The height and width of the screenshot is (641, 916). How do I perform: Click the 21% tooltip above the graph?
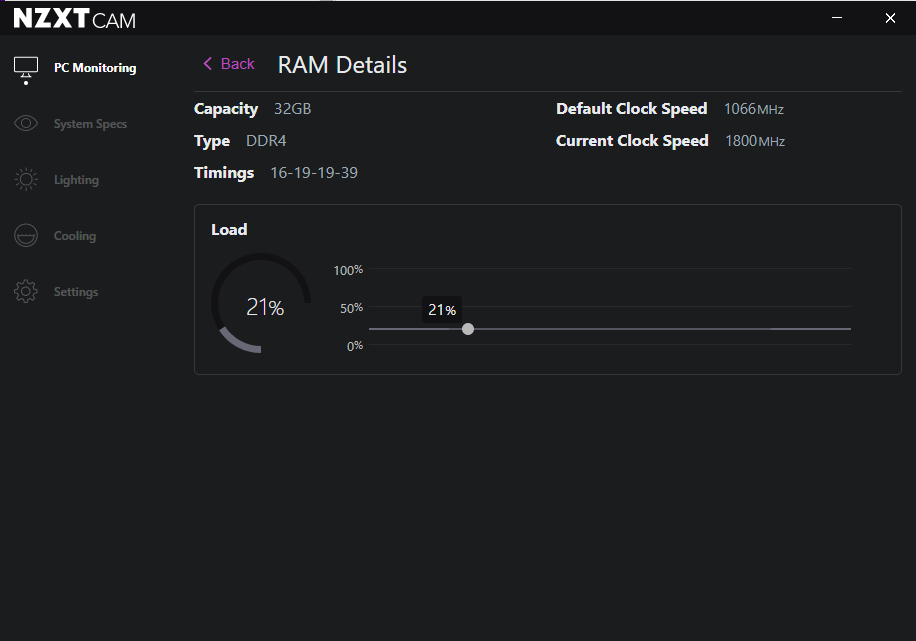pos(442,310)
